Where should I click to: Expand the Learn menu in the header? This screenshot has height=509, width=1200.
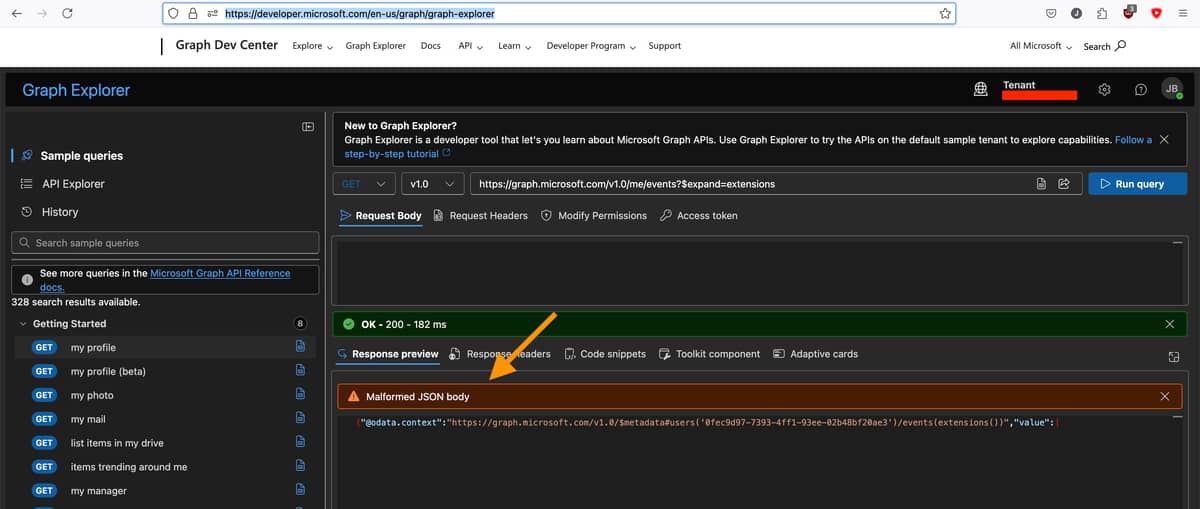pos(514,46)
